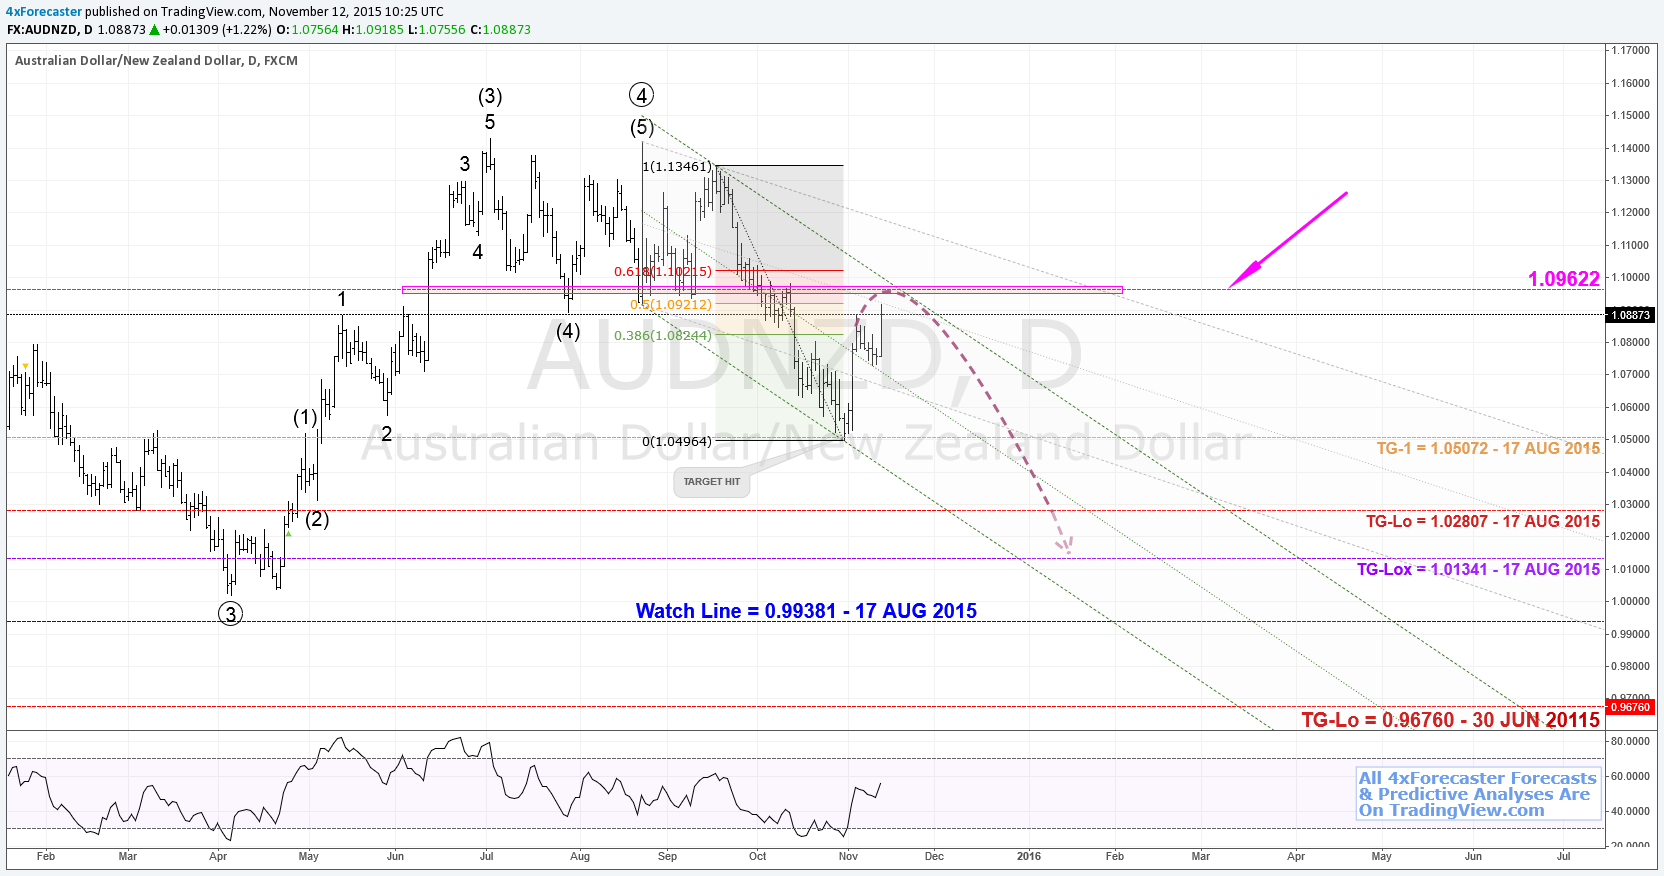Click the solid magenta arrow drawing
The height and width of the screenshot is (876, 1664).
(x=1288, y=240)
